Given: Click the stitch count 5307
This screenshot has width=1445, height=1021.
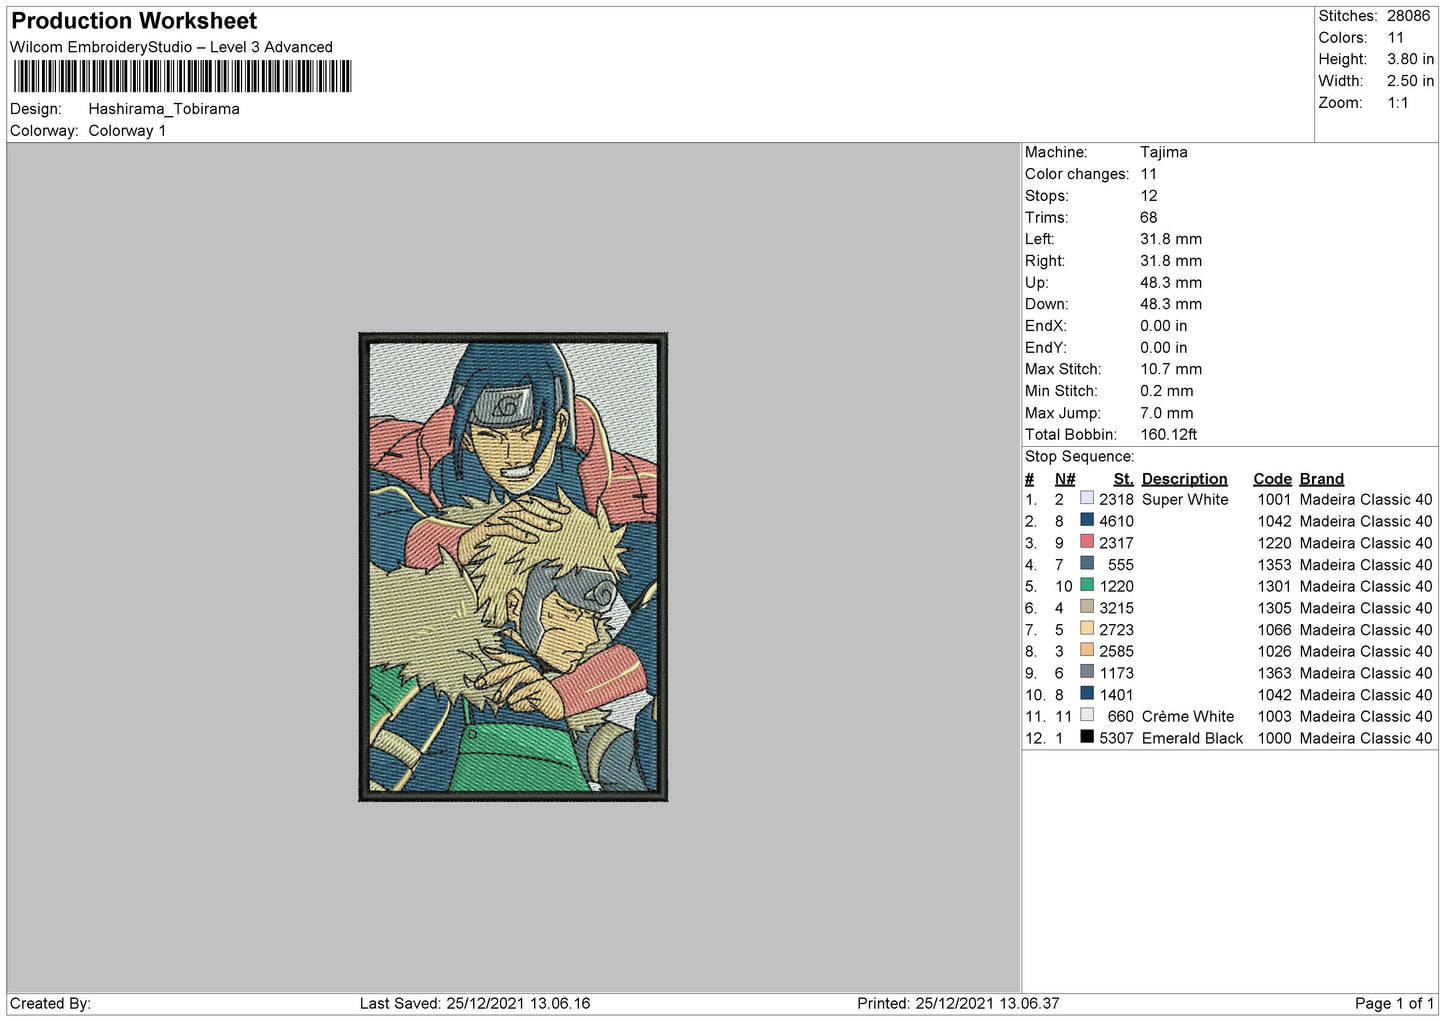Looking at the screenshot, I should [x=1116, y=738].
